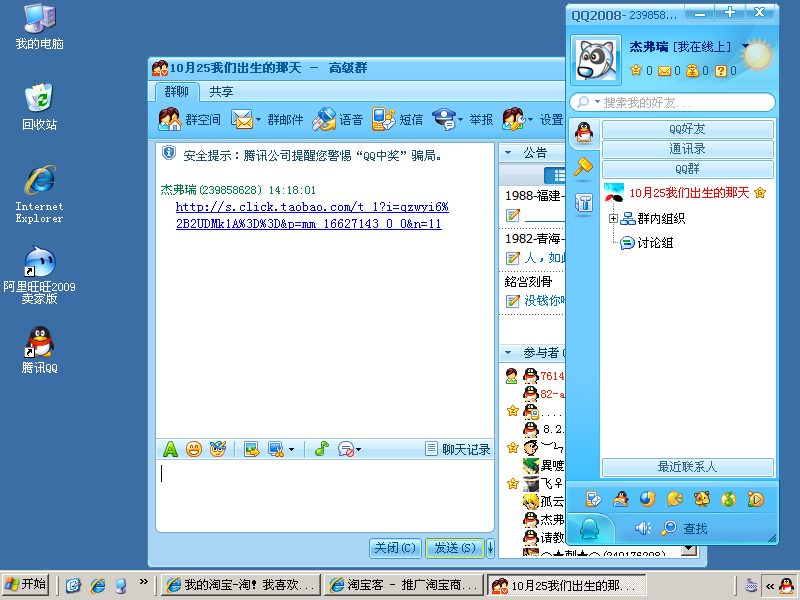The image size is (800, 600).
Task: Click the bear icon in QQ bottom app row
Action: tap(702, 499)
